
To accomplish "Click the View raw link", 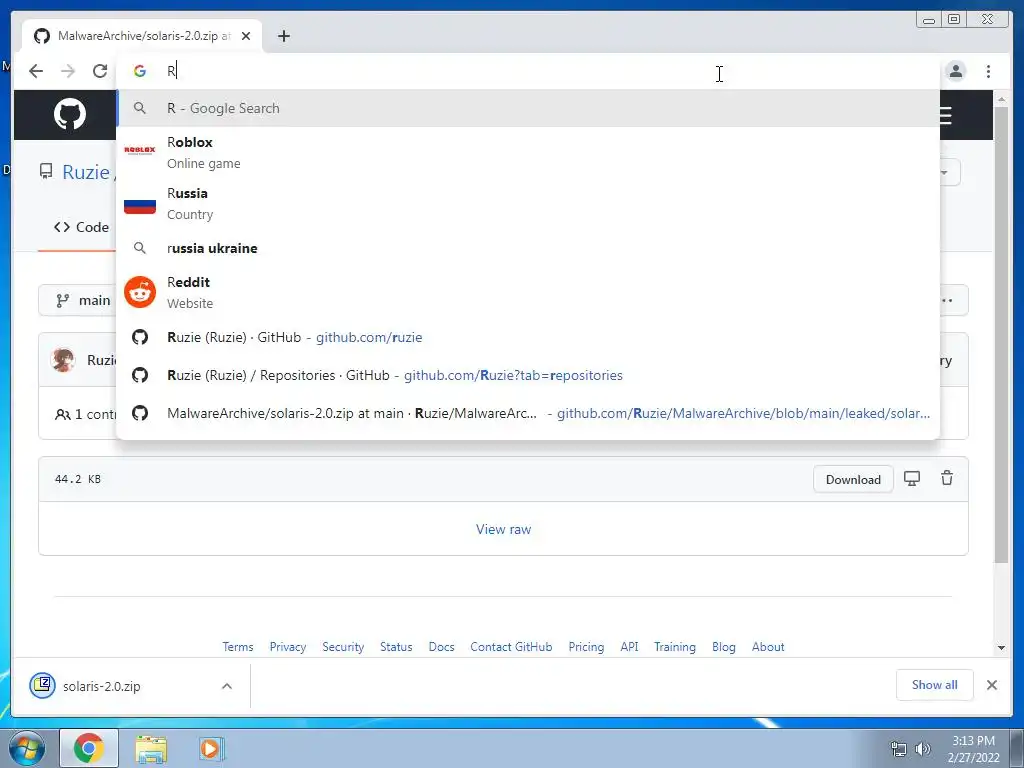I will pyautogui.click(x=504, y=529).
